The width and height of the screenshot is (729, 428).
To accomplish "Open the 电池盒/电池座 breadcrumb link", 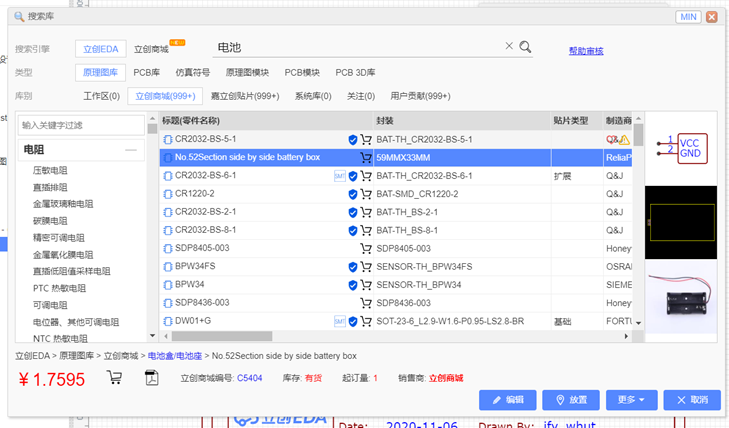I will coord(175,356).
